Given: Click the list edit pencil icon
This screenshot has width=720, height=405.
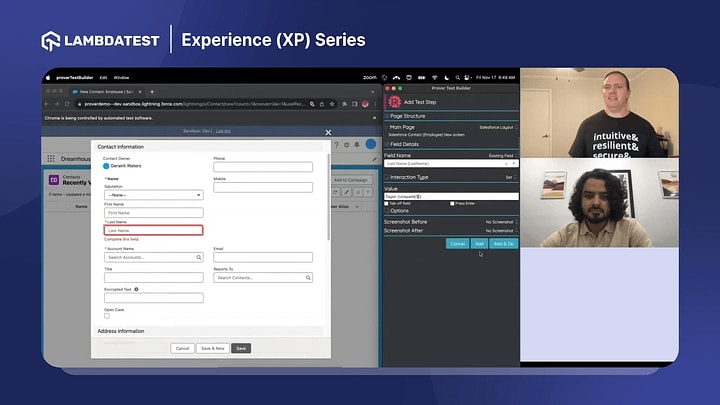Looking at the screenshot, I should click(x=347, y=192).
